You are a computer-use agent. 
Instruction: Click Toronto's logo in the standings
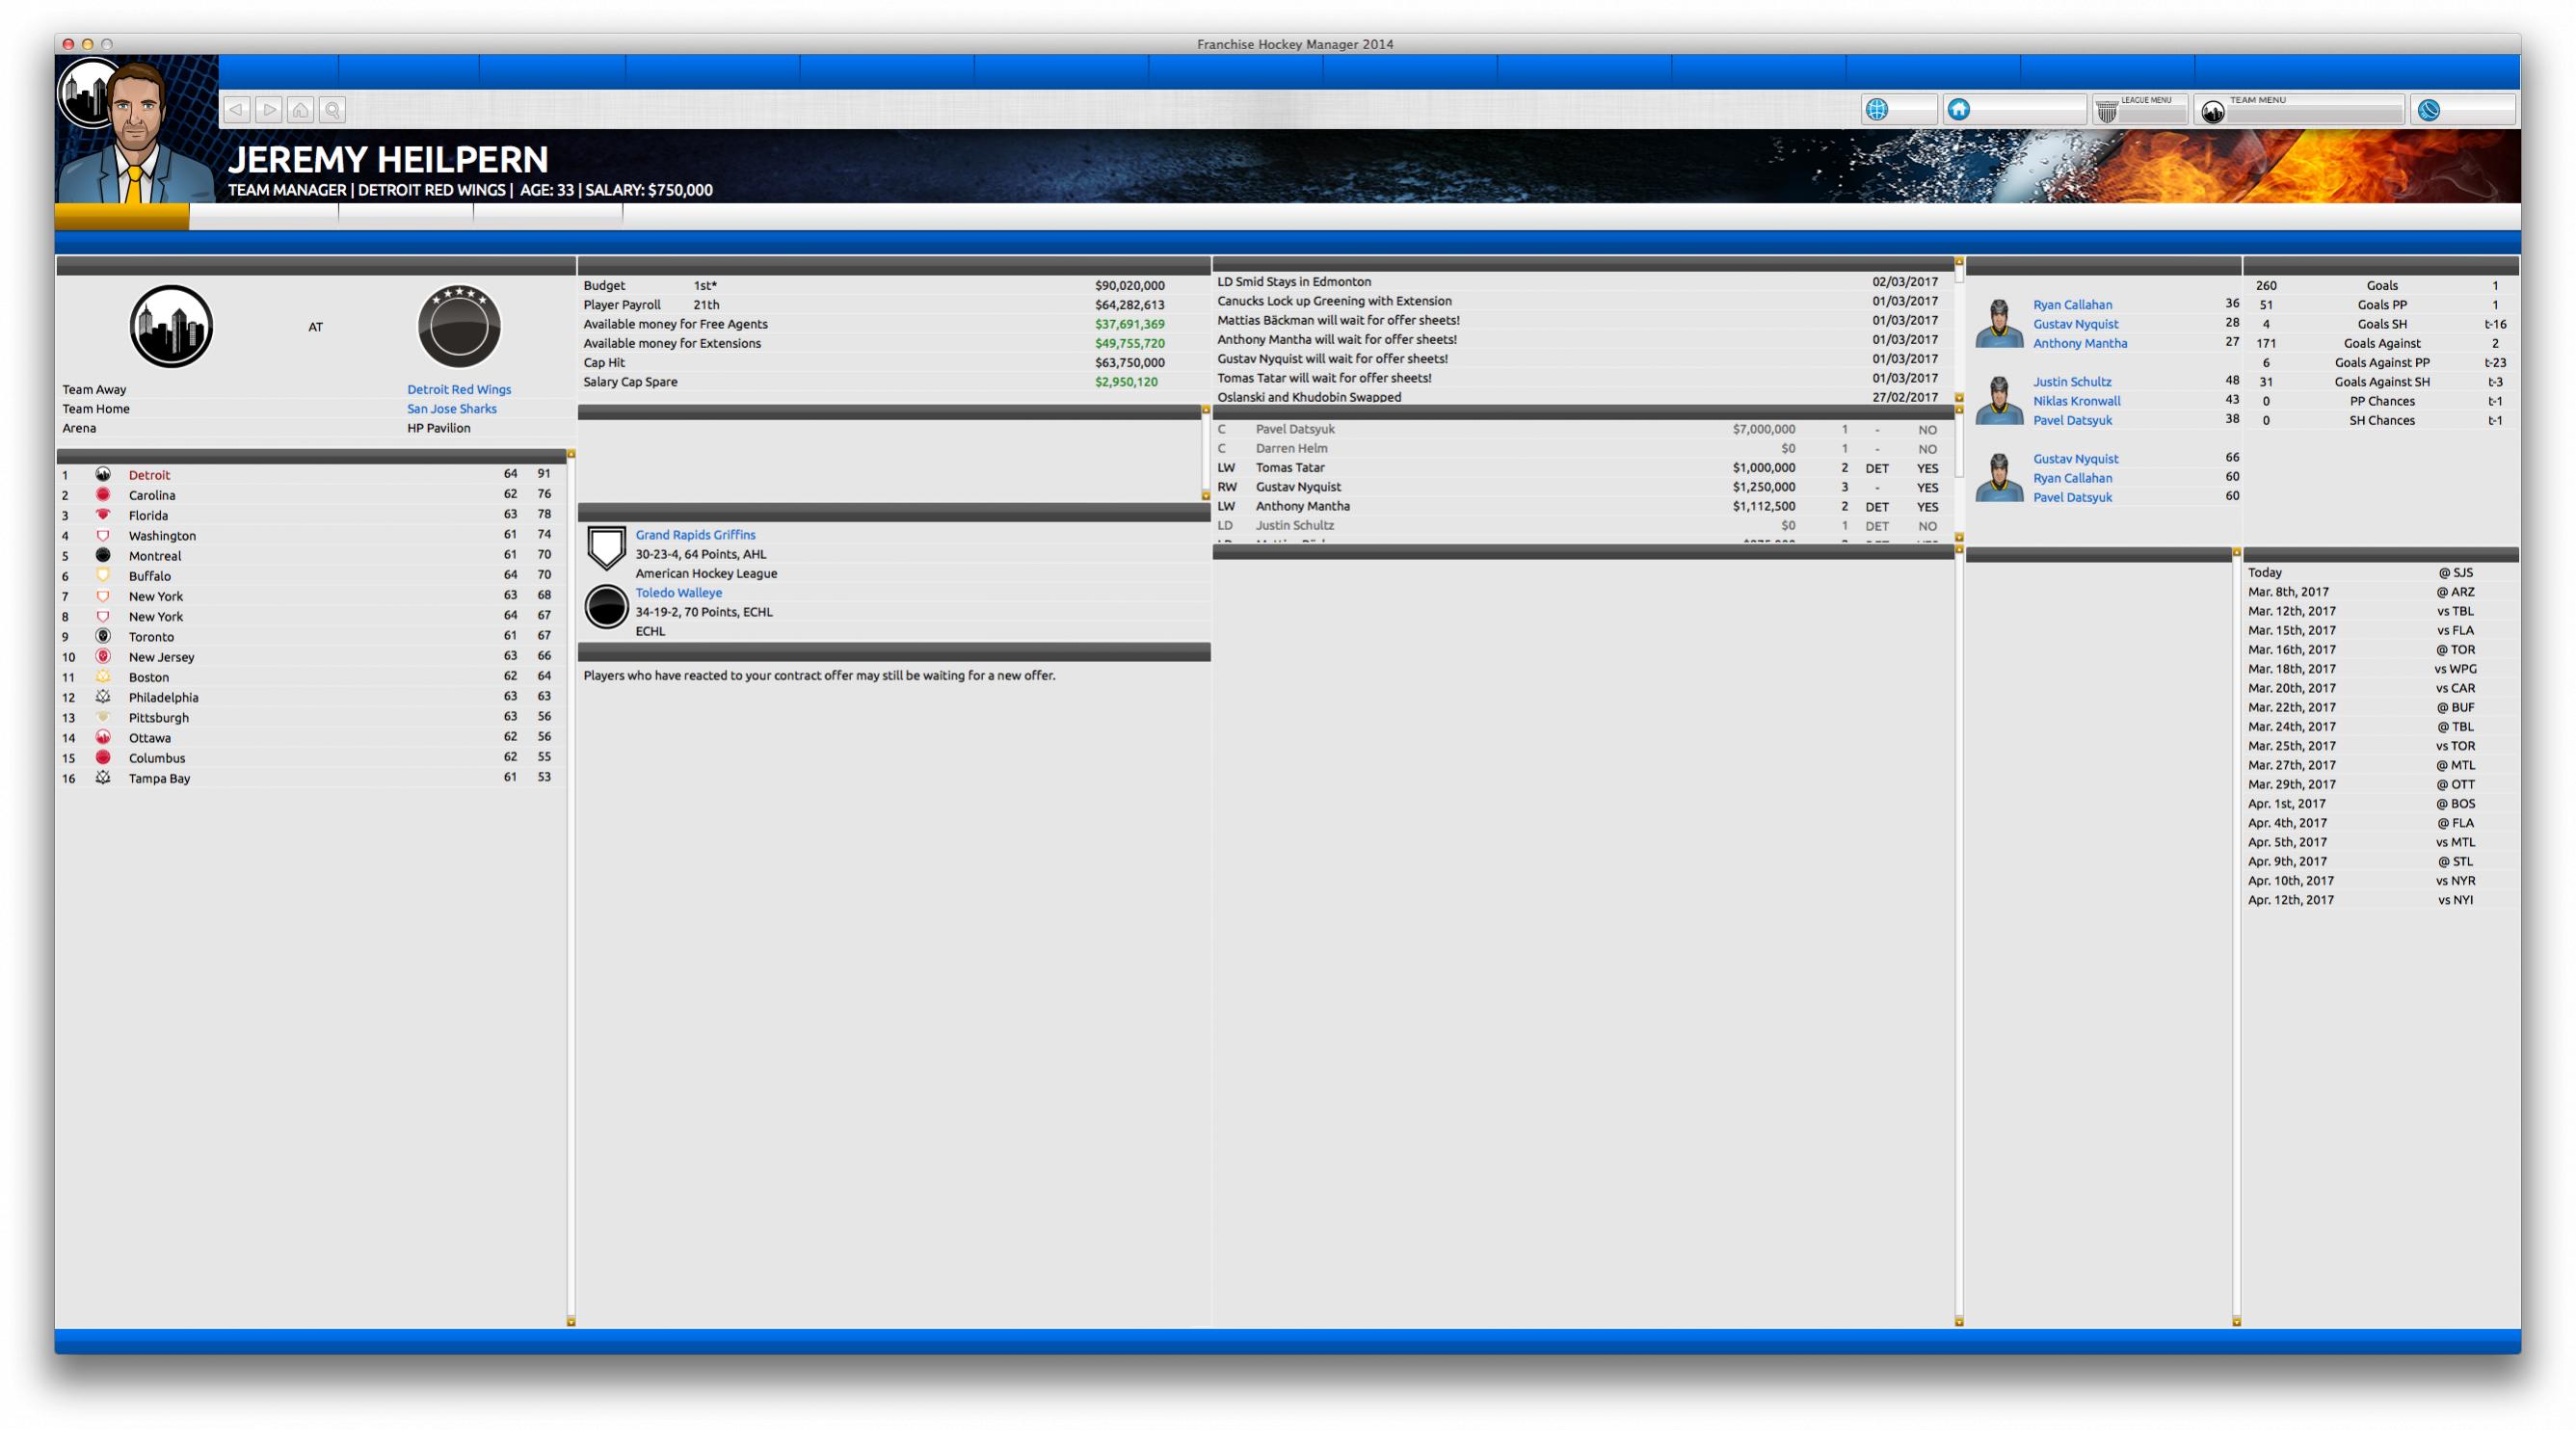click(103, 636)
